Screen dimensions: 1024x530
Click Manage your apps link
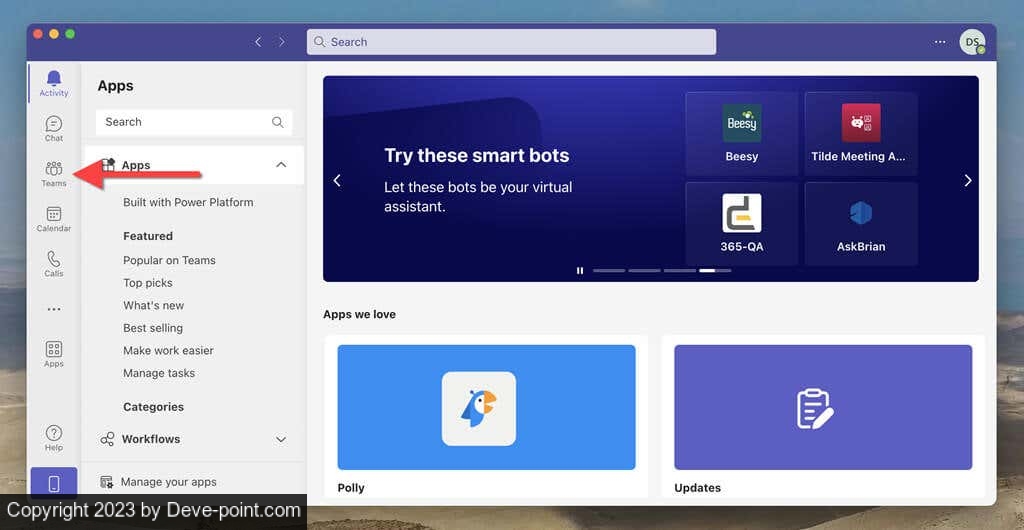coord(168,482)
